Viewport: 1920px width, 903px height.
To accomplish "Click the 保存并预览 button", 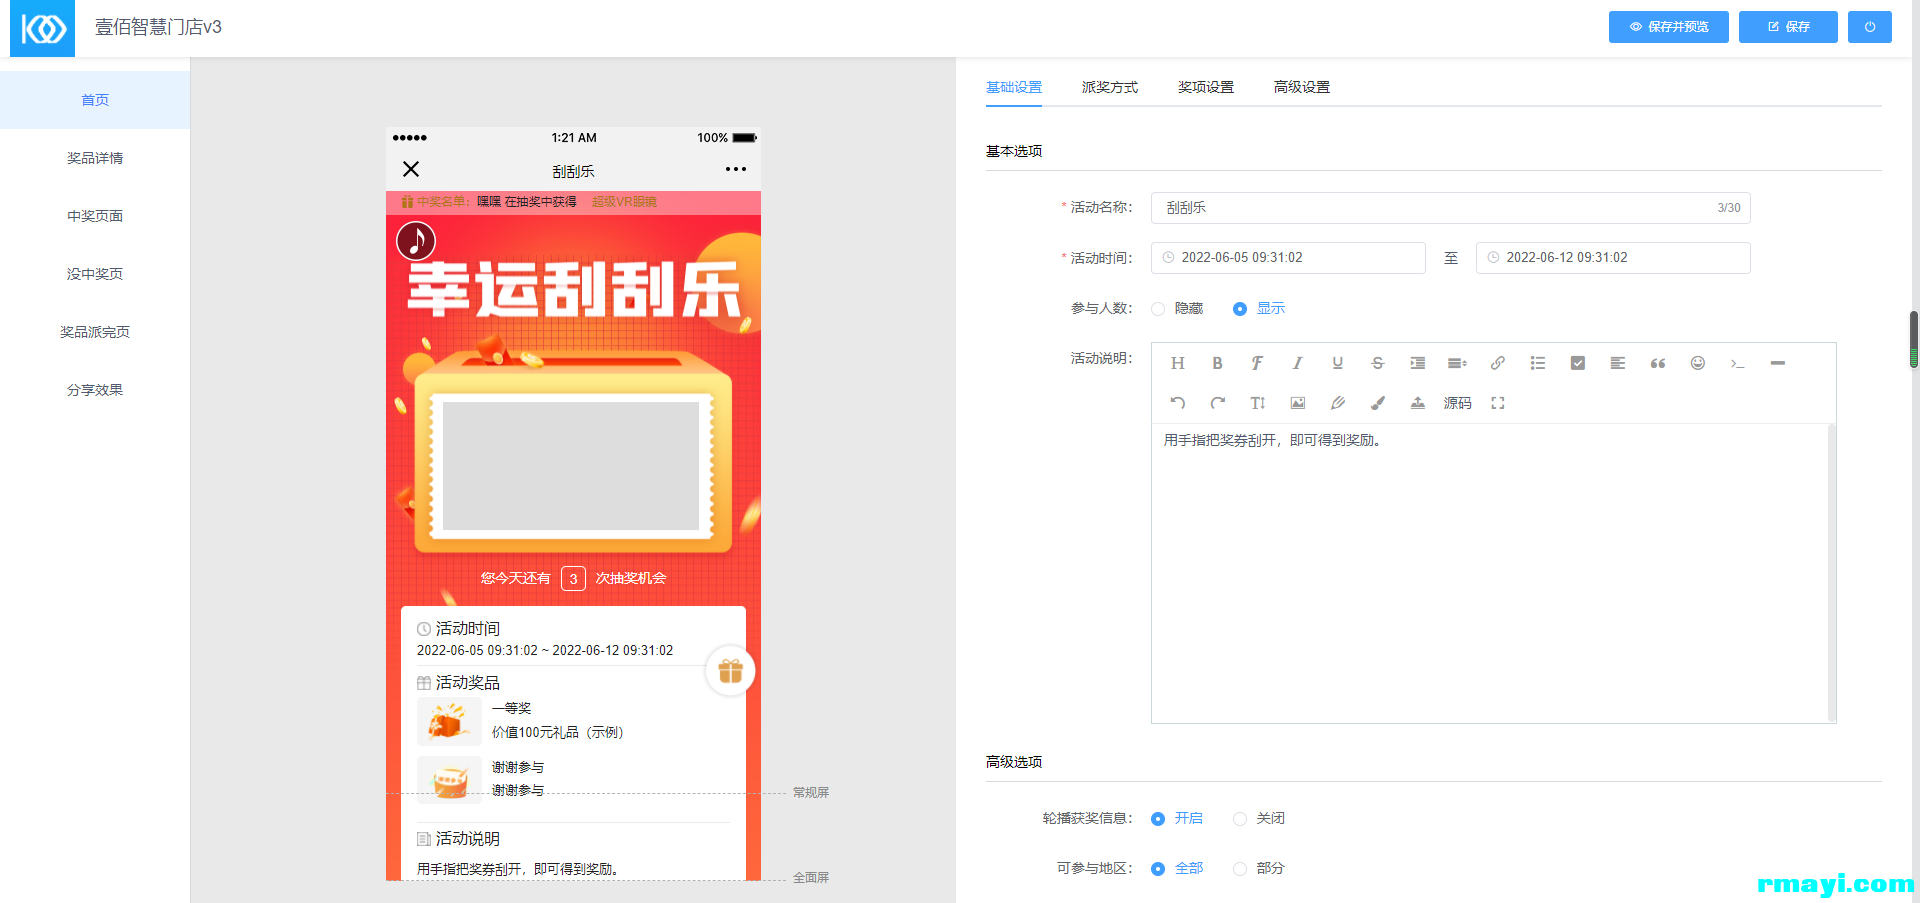I will click(x=1669, y=27).
